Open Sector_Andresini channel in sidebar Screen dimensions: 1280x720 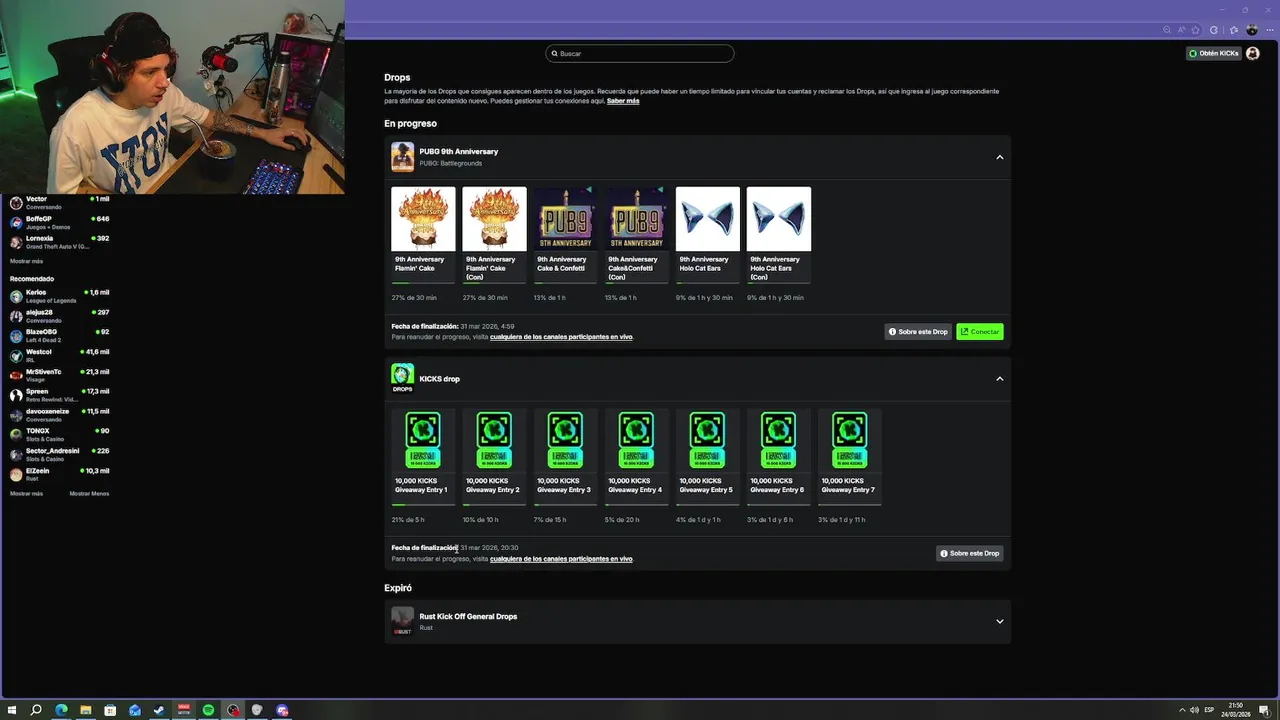pos(60,454)
